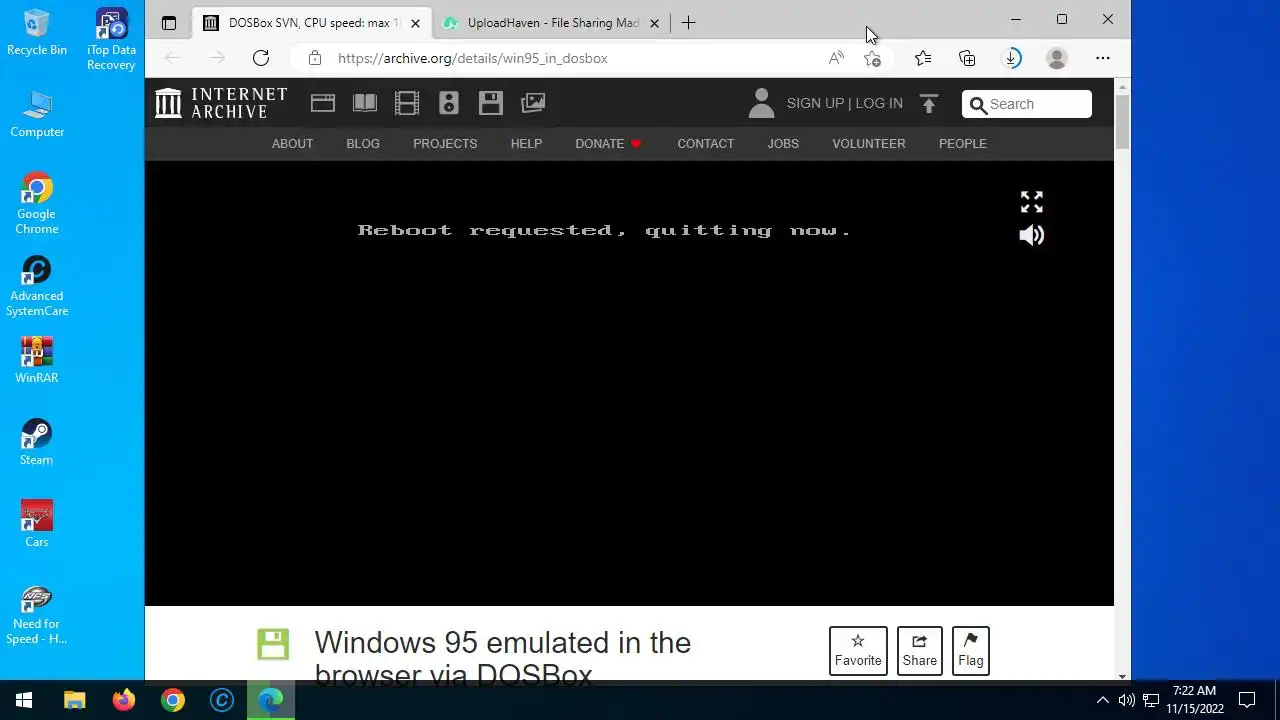Screen dimensions: 1280x720
Task: Open Edge Settings and more menu
Action: [x=1102, y=58]
